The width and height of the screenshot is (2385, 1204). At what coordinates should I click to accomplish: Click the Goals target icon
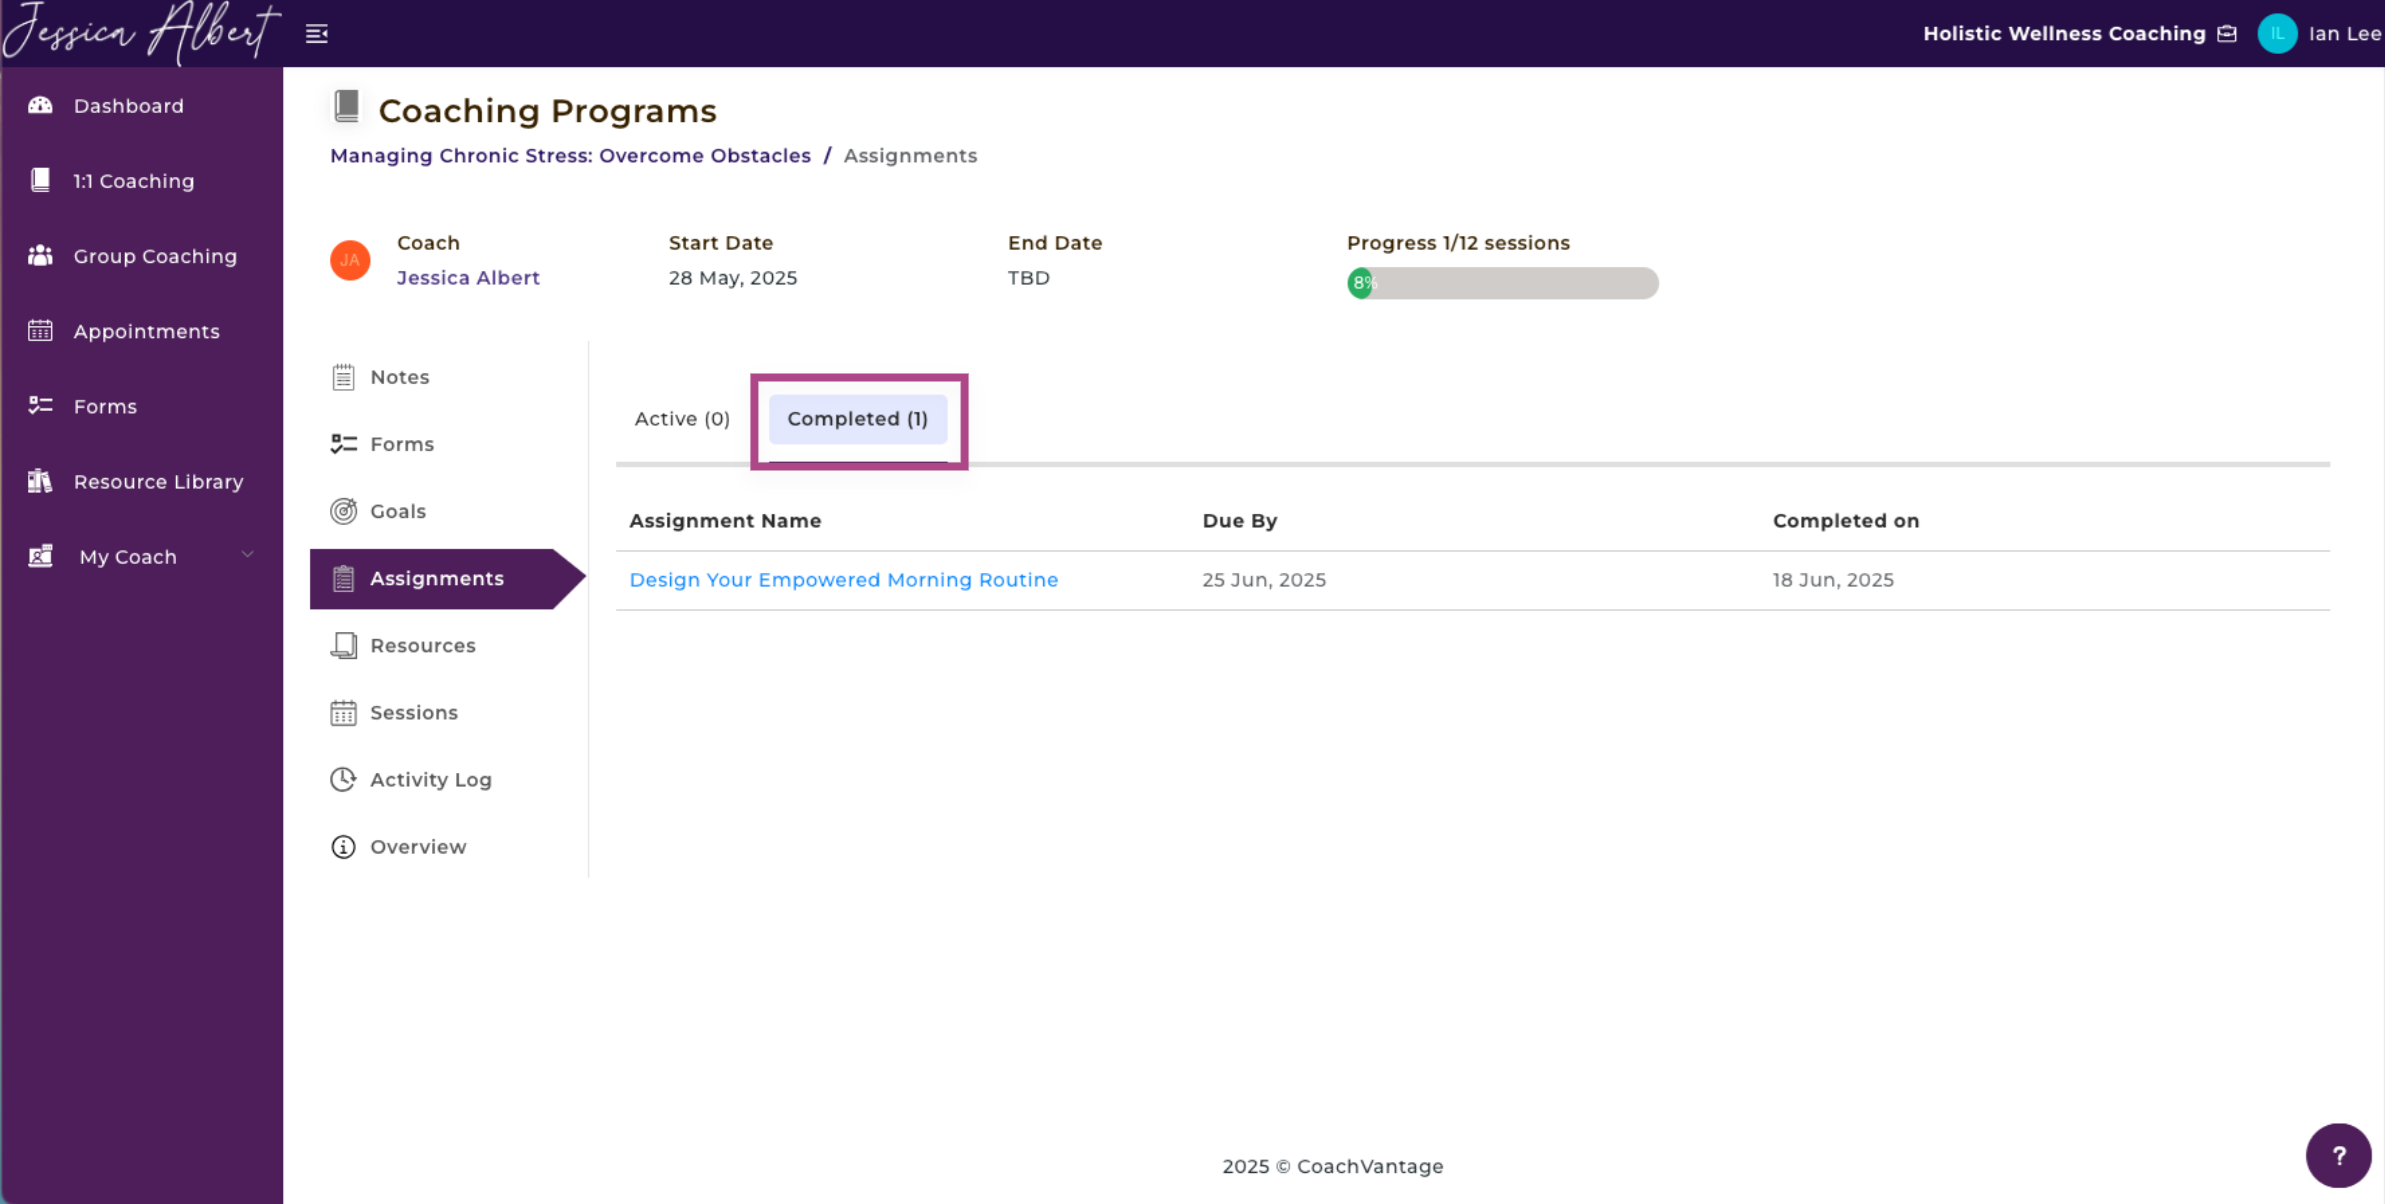[343, 511]
